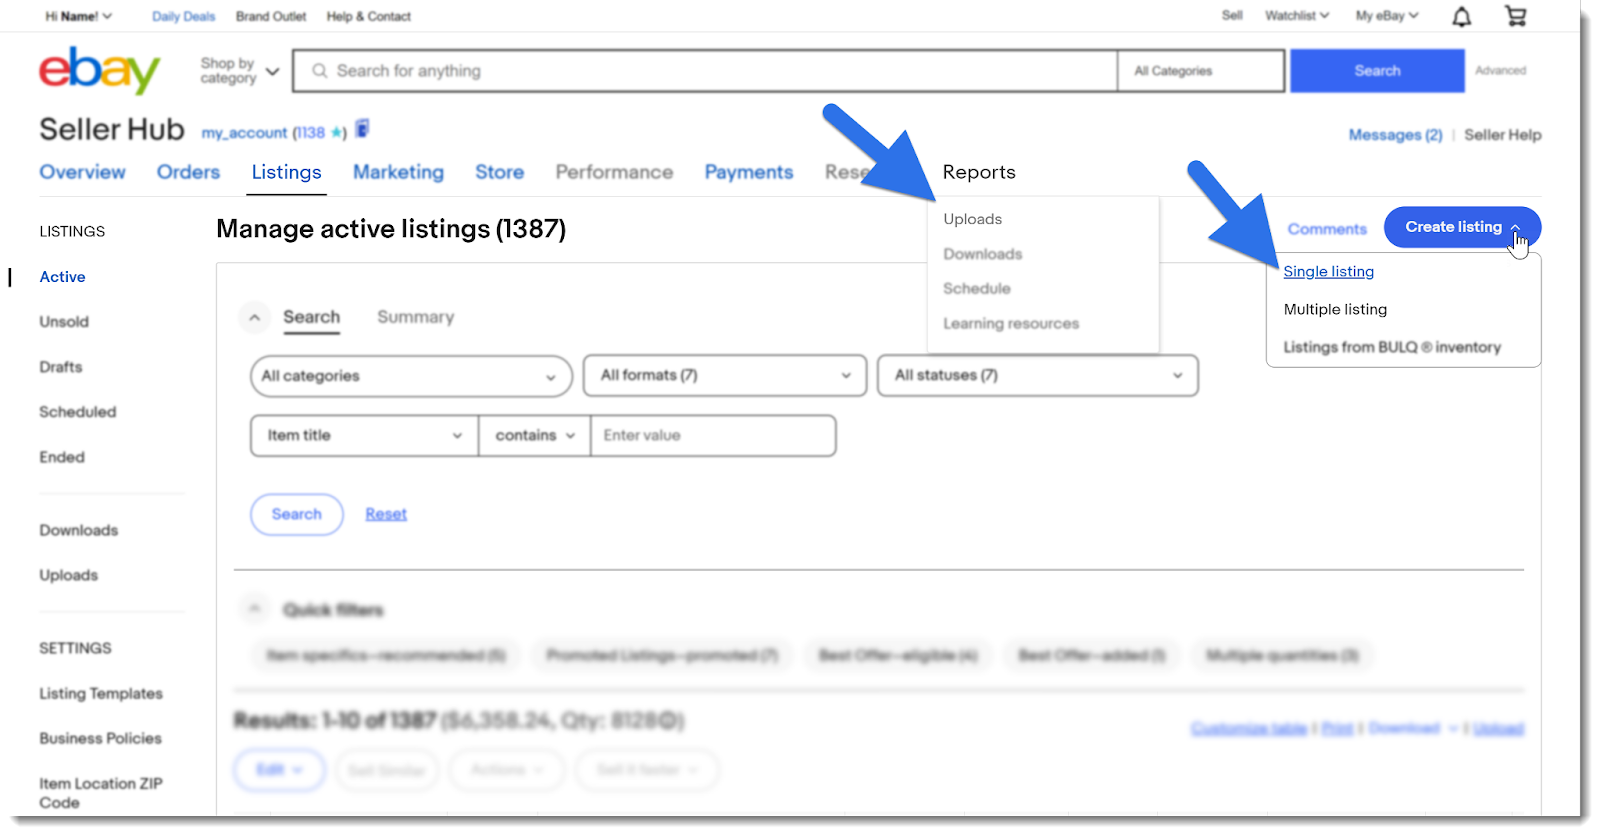Viewport: 1600px width, 835px height.
Task: Switch to the Summary tab
Action: tap(415, 317)
